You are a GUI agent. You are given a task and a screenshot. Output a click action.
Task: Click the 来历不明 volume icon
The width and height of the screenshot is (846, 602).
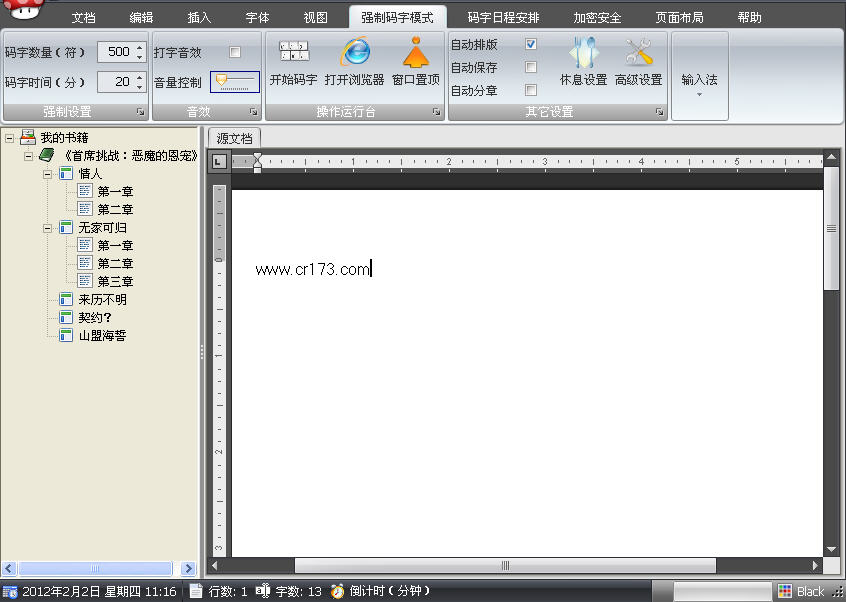click(x=66, y=299)
